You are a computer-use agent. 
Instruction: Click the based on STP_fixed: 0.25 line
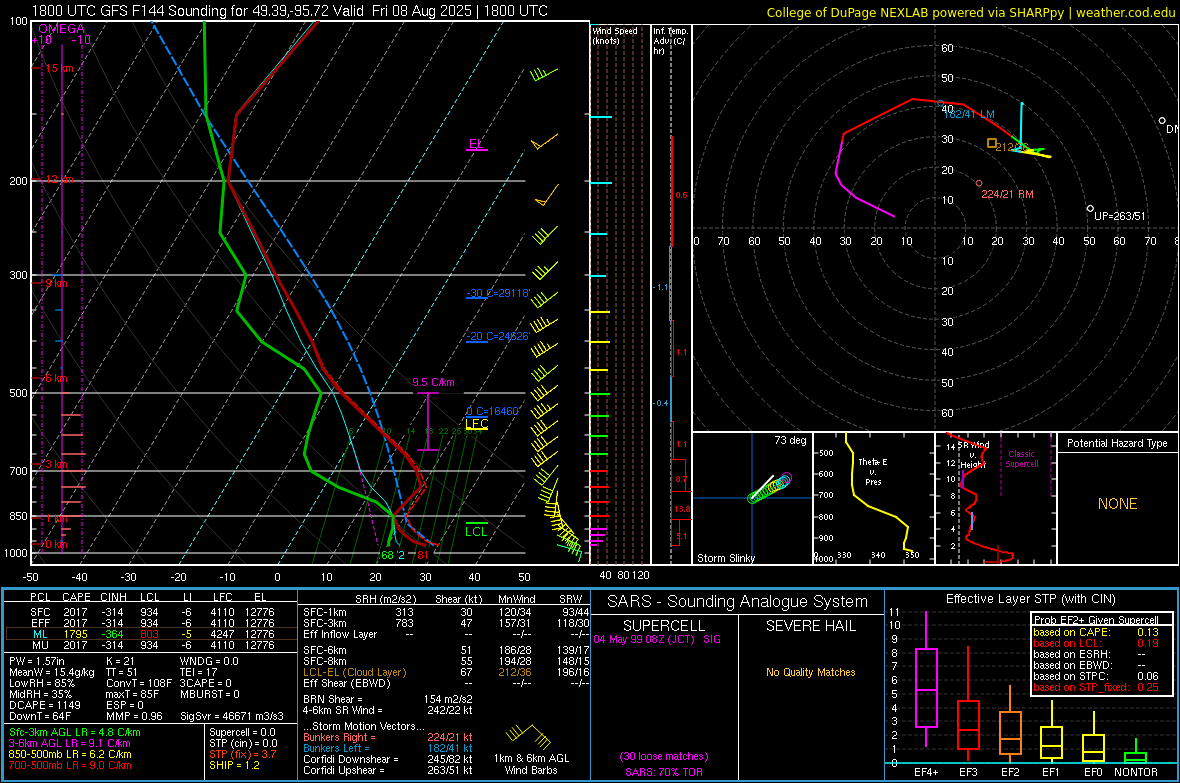click(1096, 687)
